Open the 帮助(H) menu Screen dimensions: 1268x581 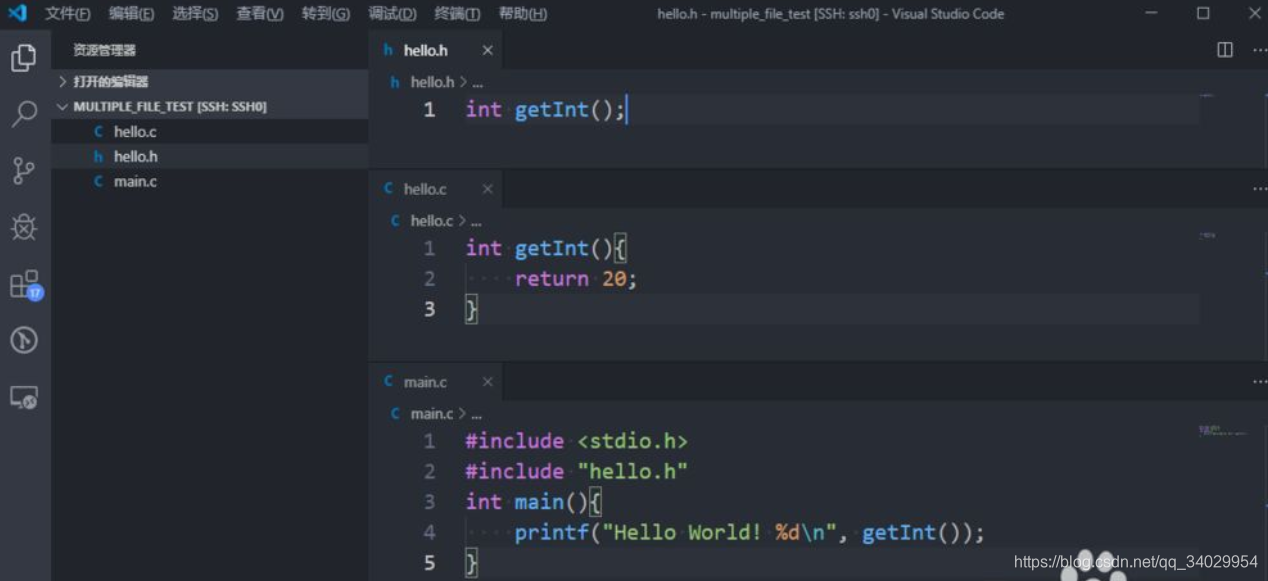(x=522, y=14)
